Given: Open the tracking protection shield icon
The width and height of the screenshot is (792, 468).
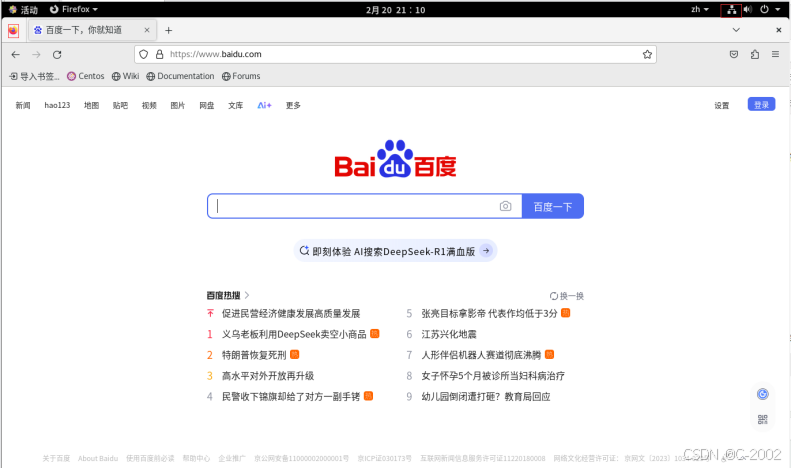Looking at the screenshot, I should (144, 55).
